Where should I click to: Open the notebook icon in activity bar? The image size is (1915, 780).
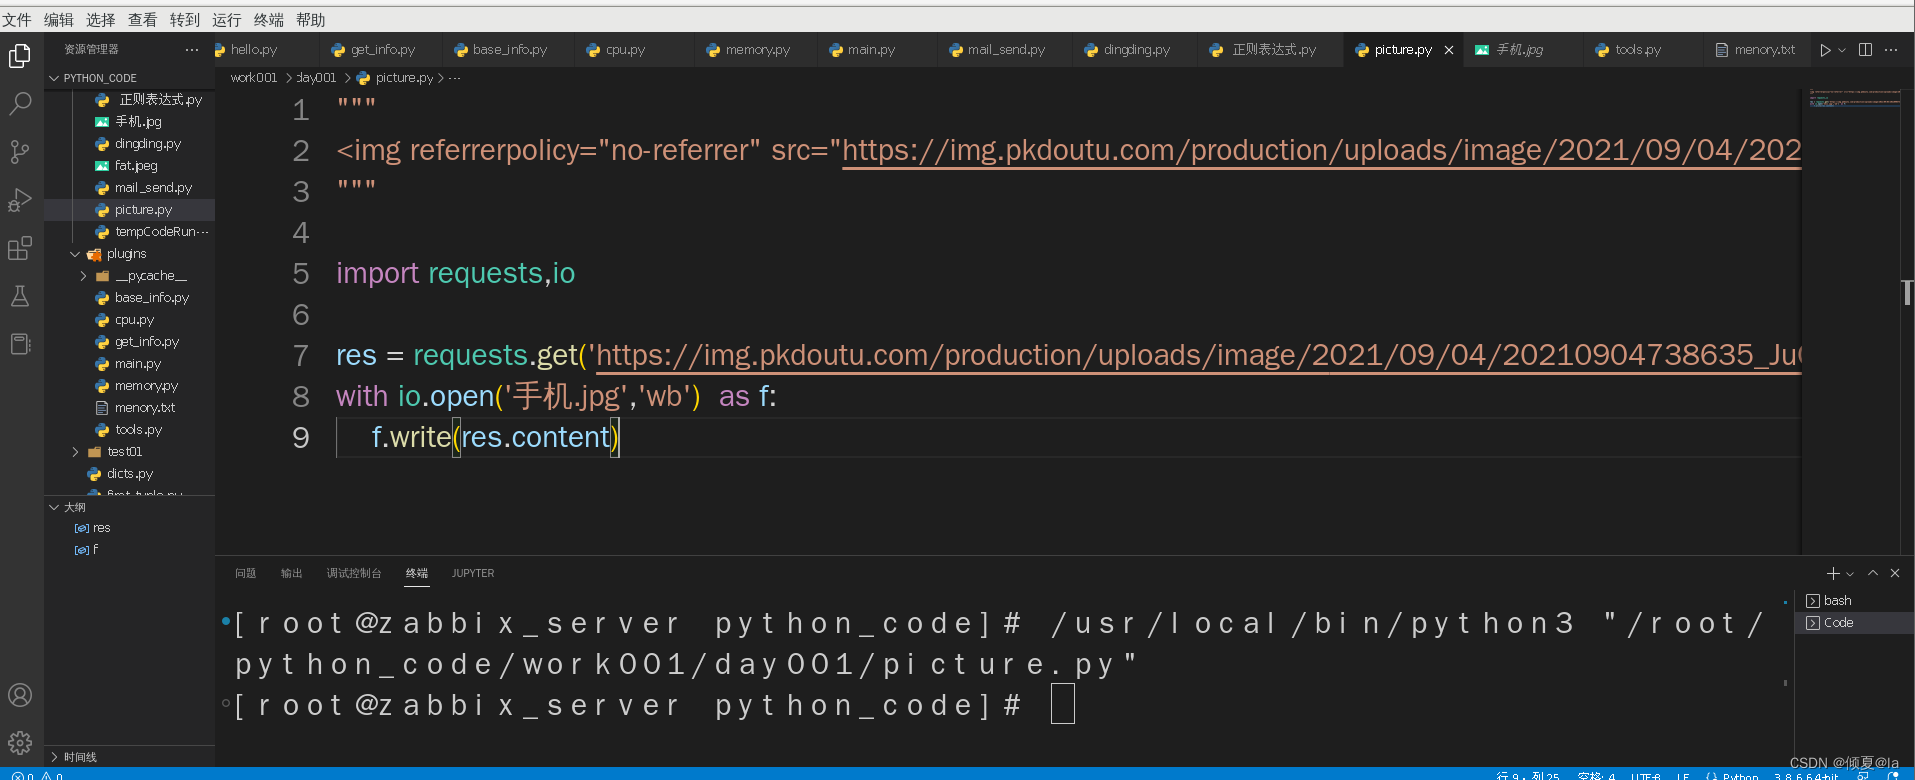coord(20,344)
